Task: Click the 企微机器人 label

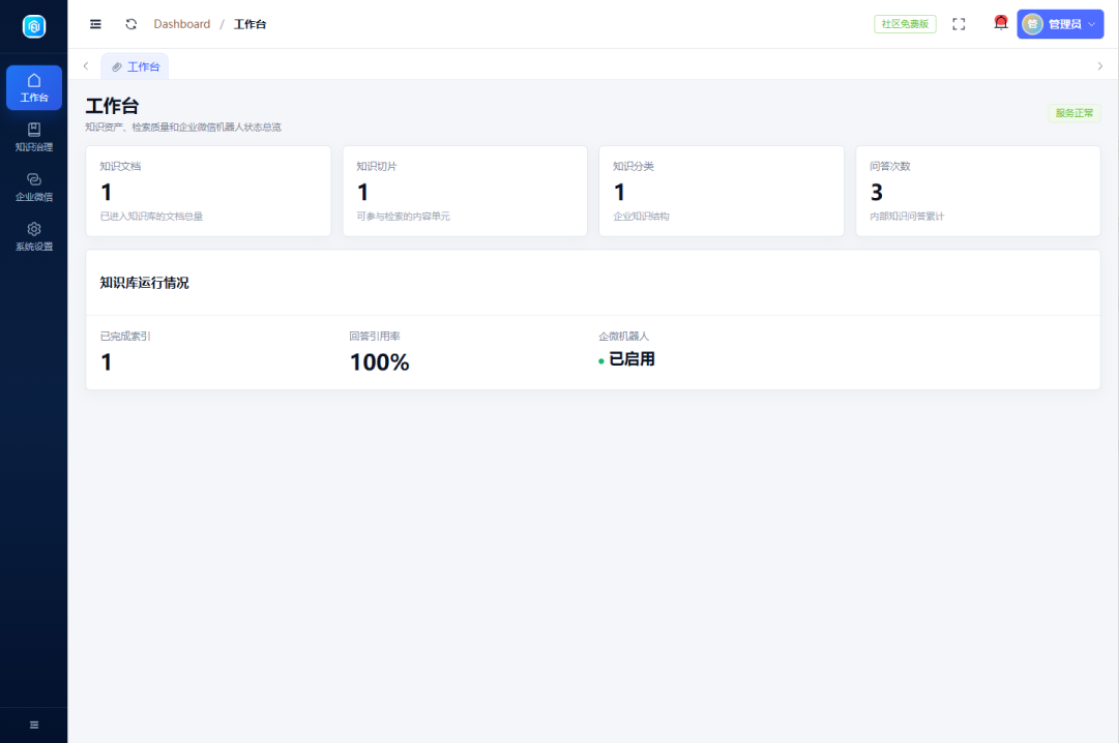Action: 624,336
